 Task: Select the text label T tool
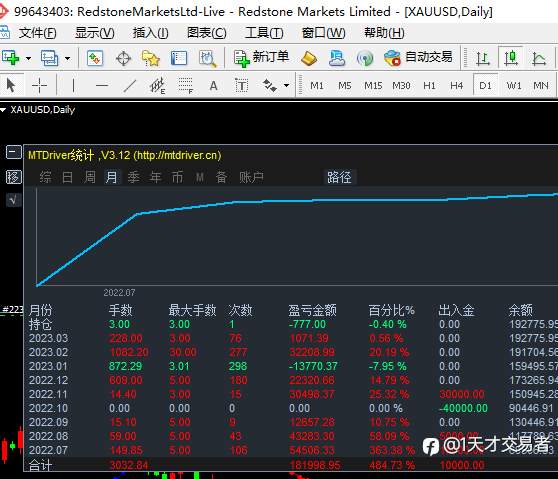coord(241,85)
